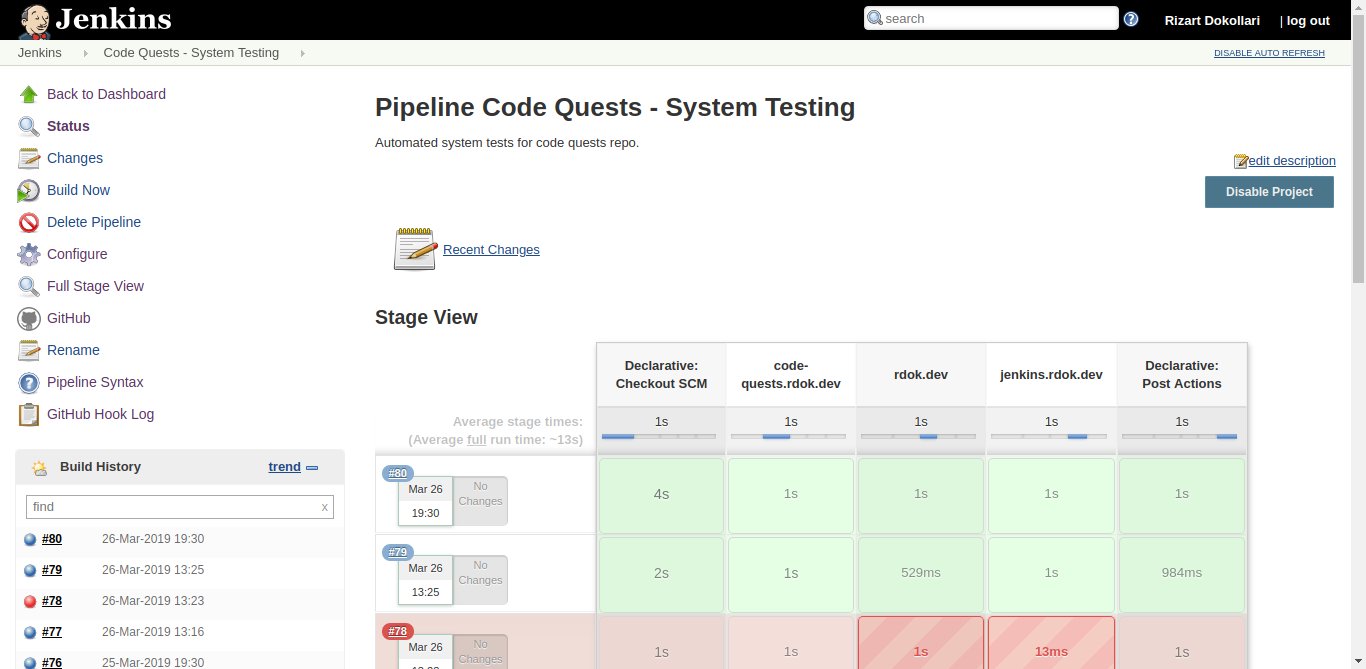
Task: Collapse the build history trend toggle icon
Action: [x=312, y=468]
